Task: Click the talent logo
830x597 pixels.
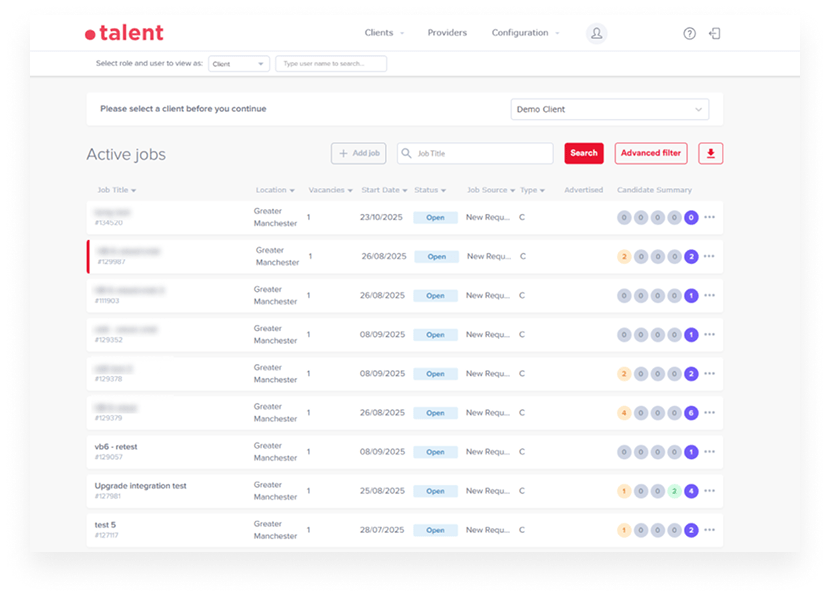Action: point(124,33)
